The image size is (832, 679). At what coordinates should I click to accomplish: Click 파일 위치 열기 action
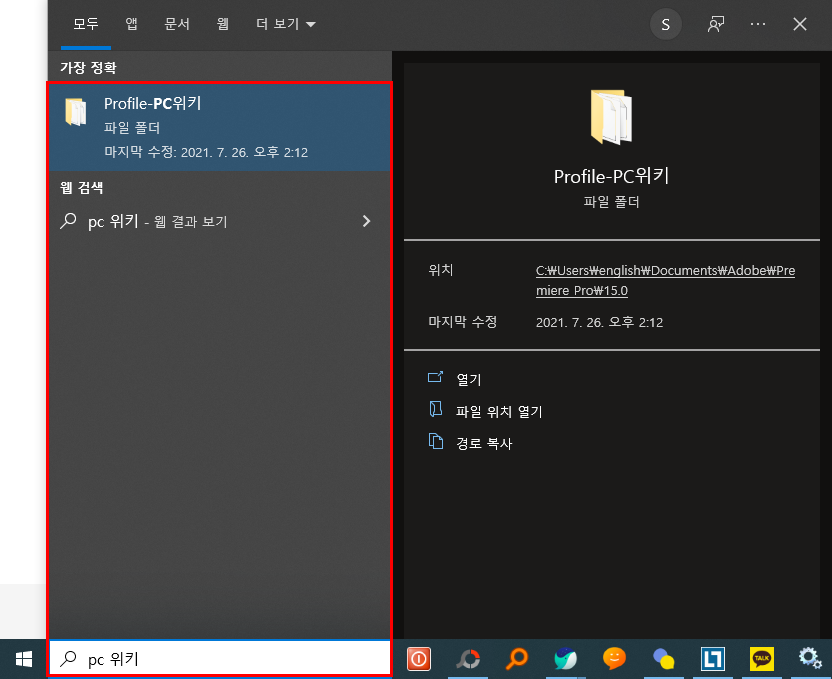click(x=499, y=412)
